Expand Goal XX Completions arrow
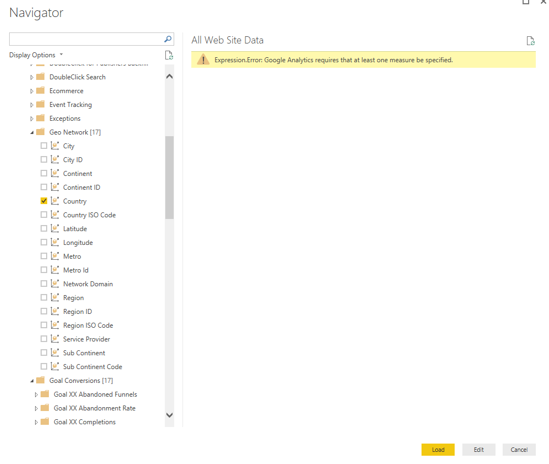Image resolution: width=549 pixels, height=464 pixels. pyautogui.click(x=36, y=422)
